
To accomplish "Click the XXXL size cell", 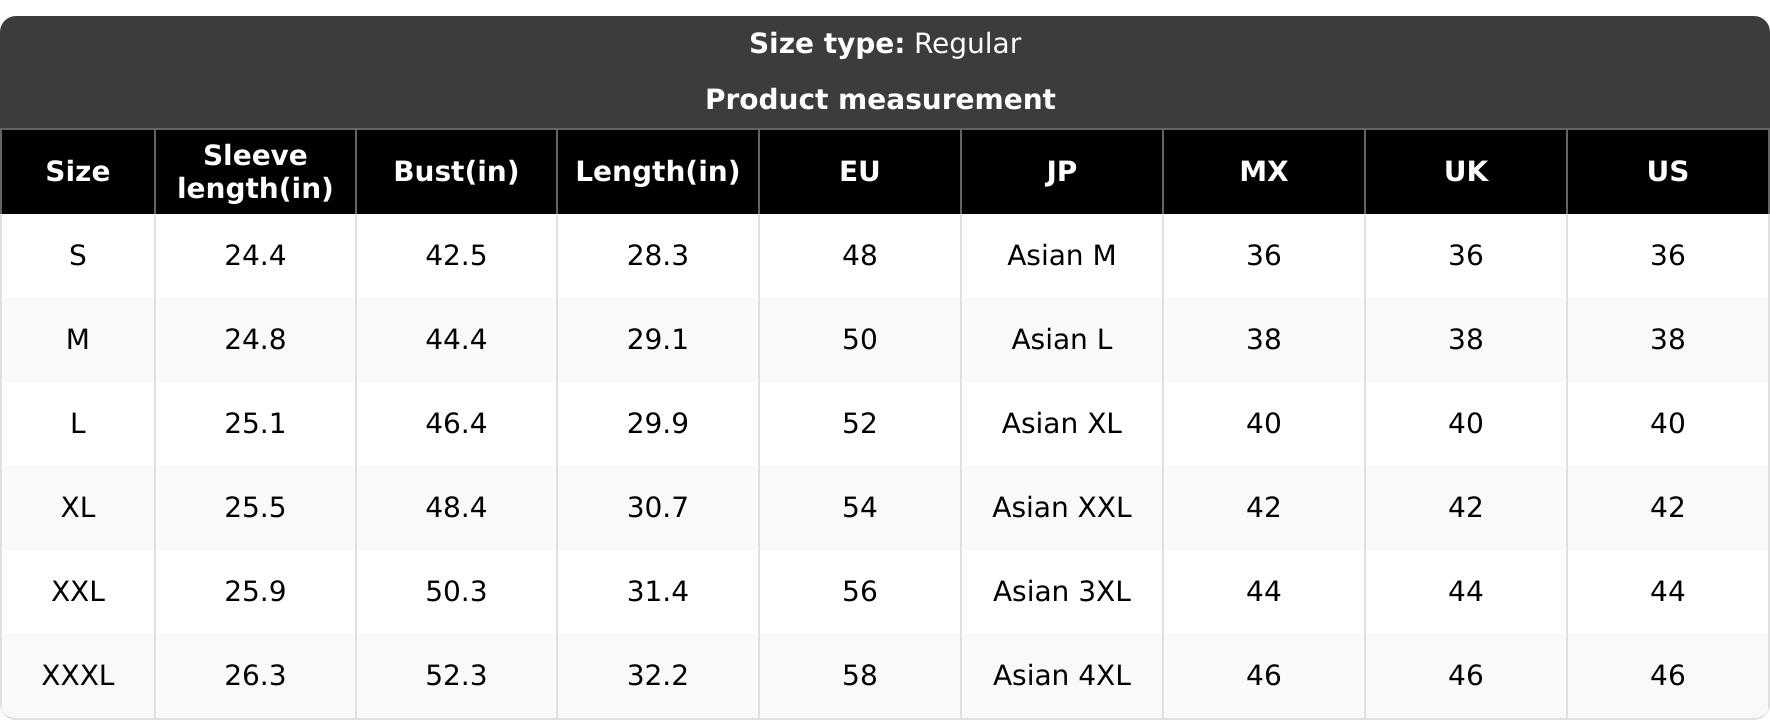I will [x=78, y=676].
